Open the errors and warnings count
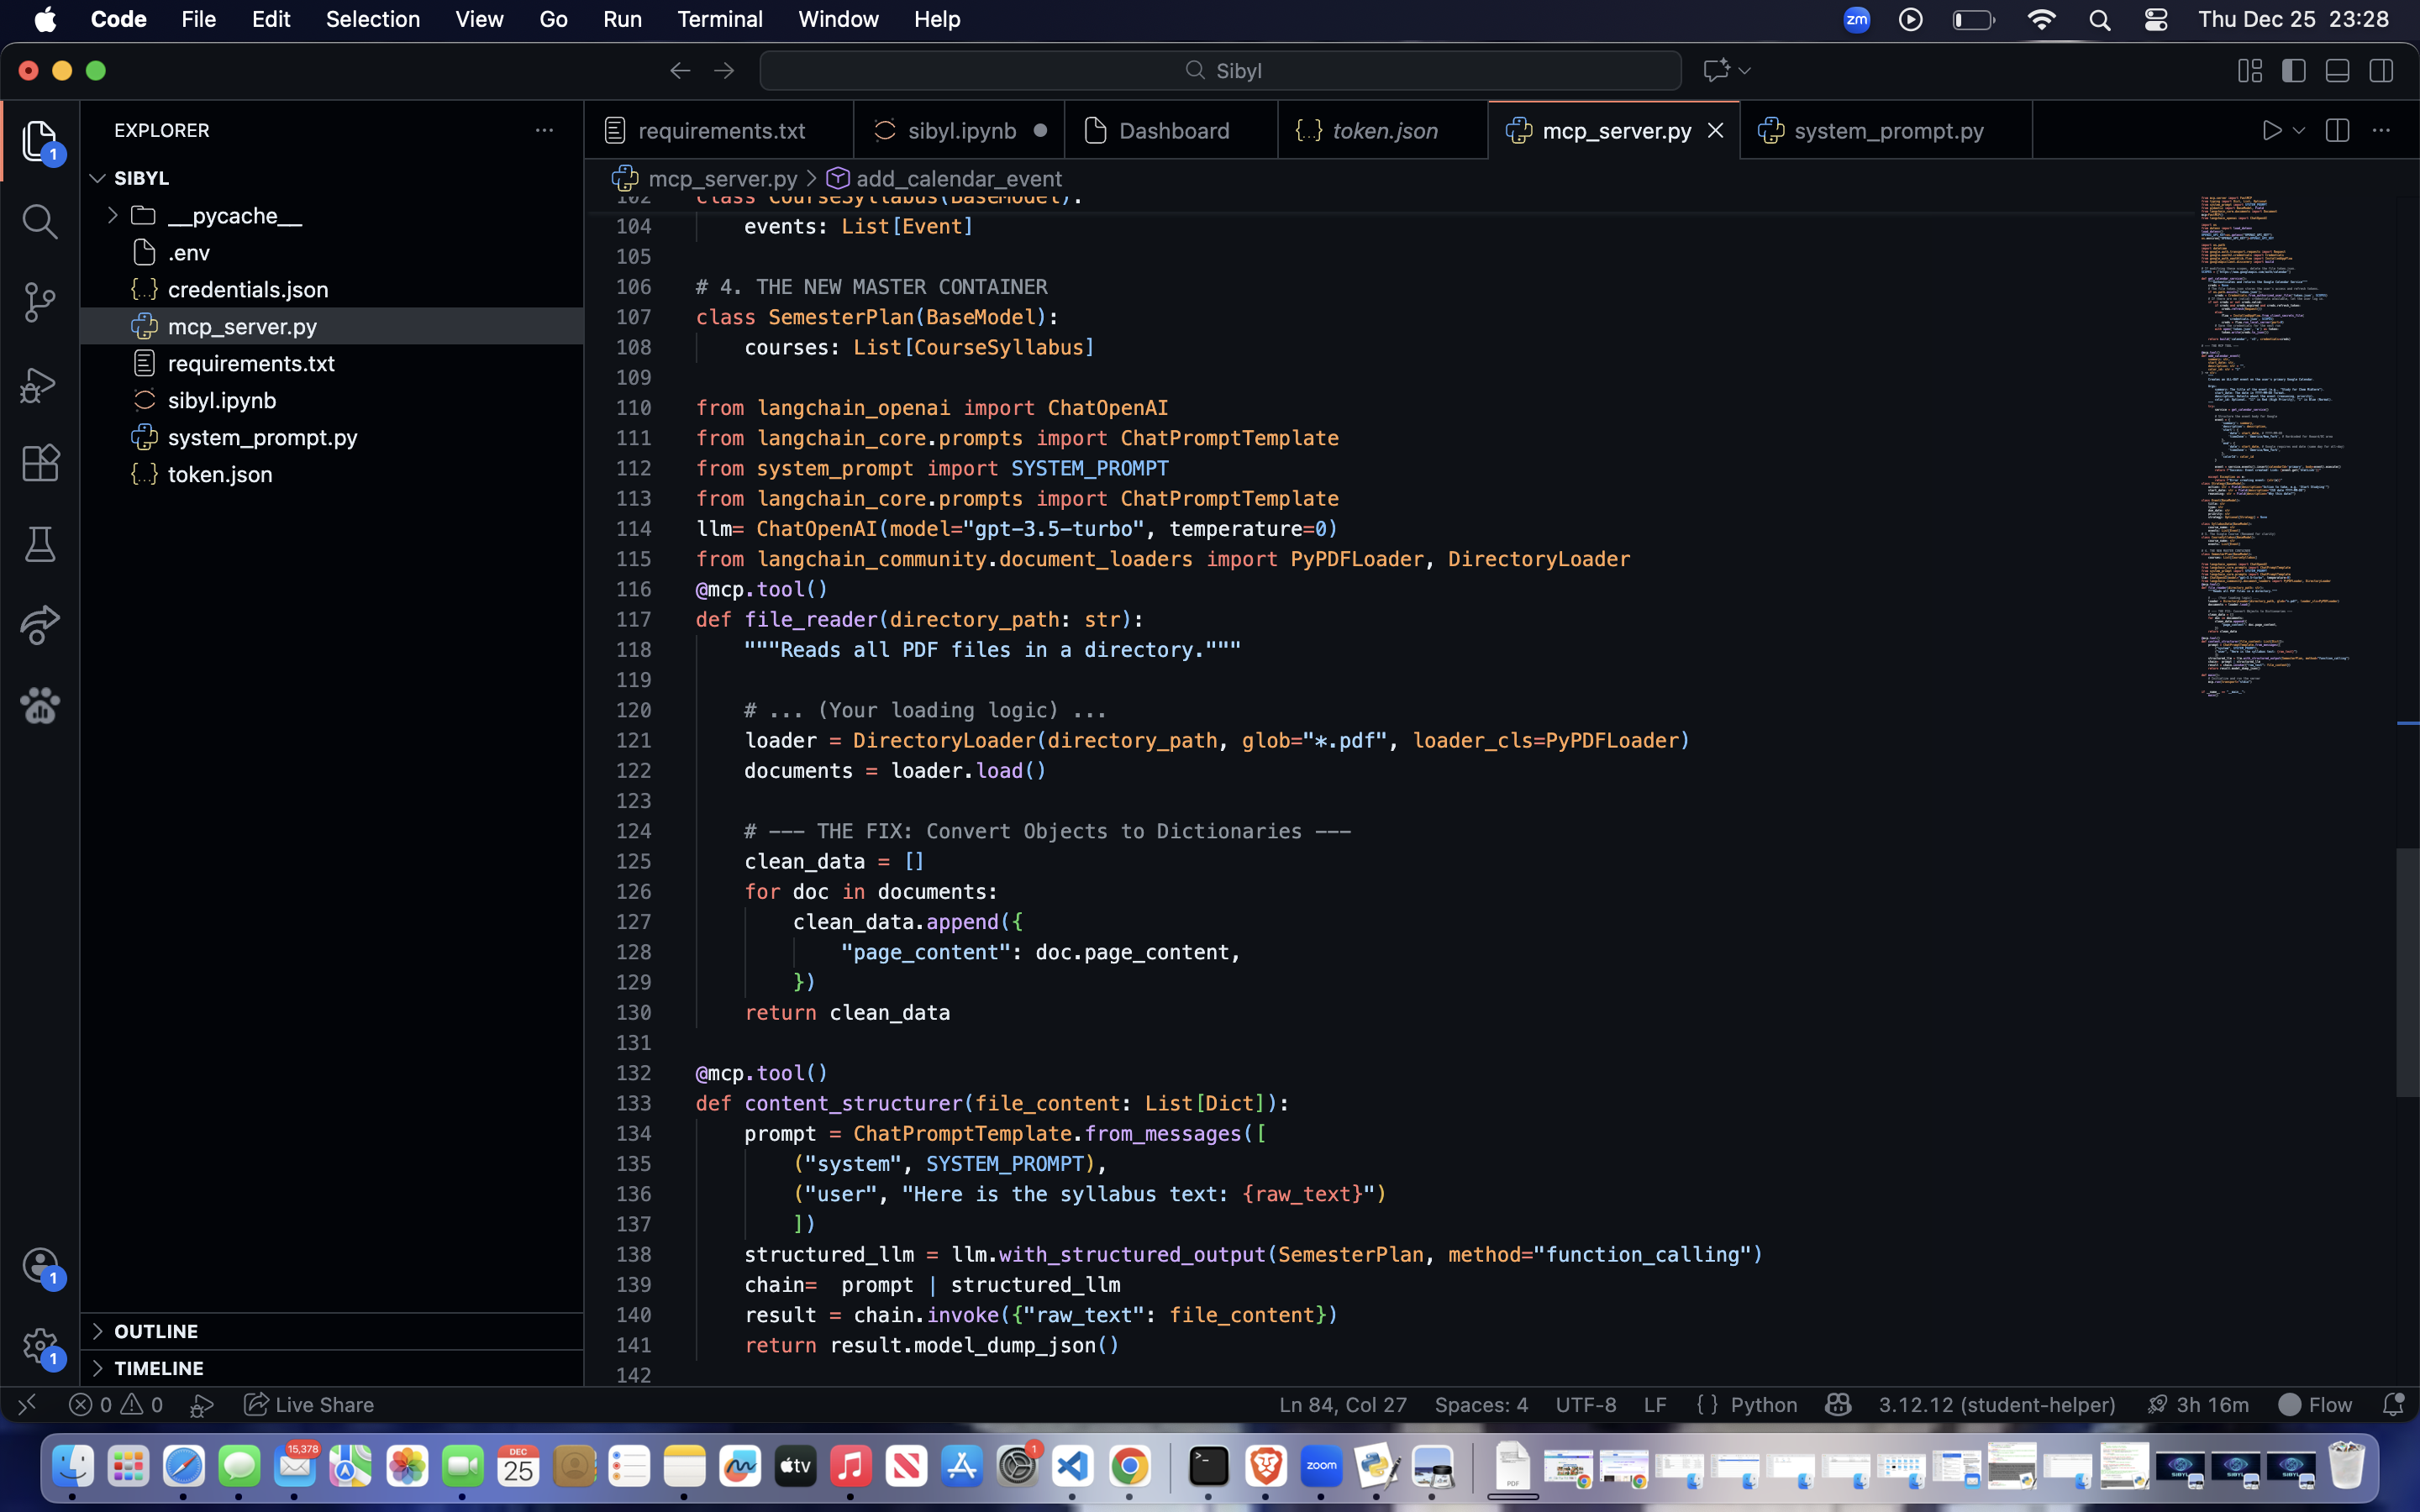This screenshot has height=1512, width=2420. 116,1404
